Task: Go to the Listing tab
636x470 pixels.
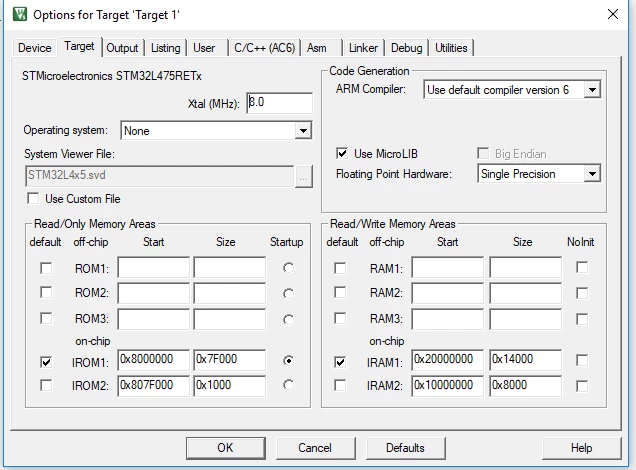Action: click(165, 48)
